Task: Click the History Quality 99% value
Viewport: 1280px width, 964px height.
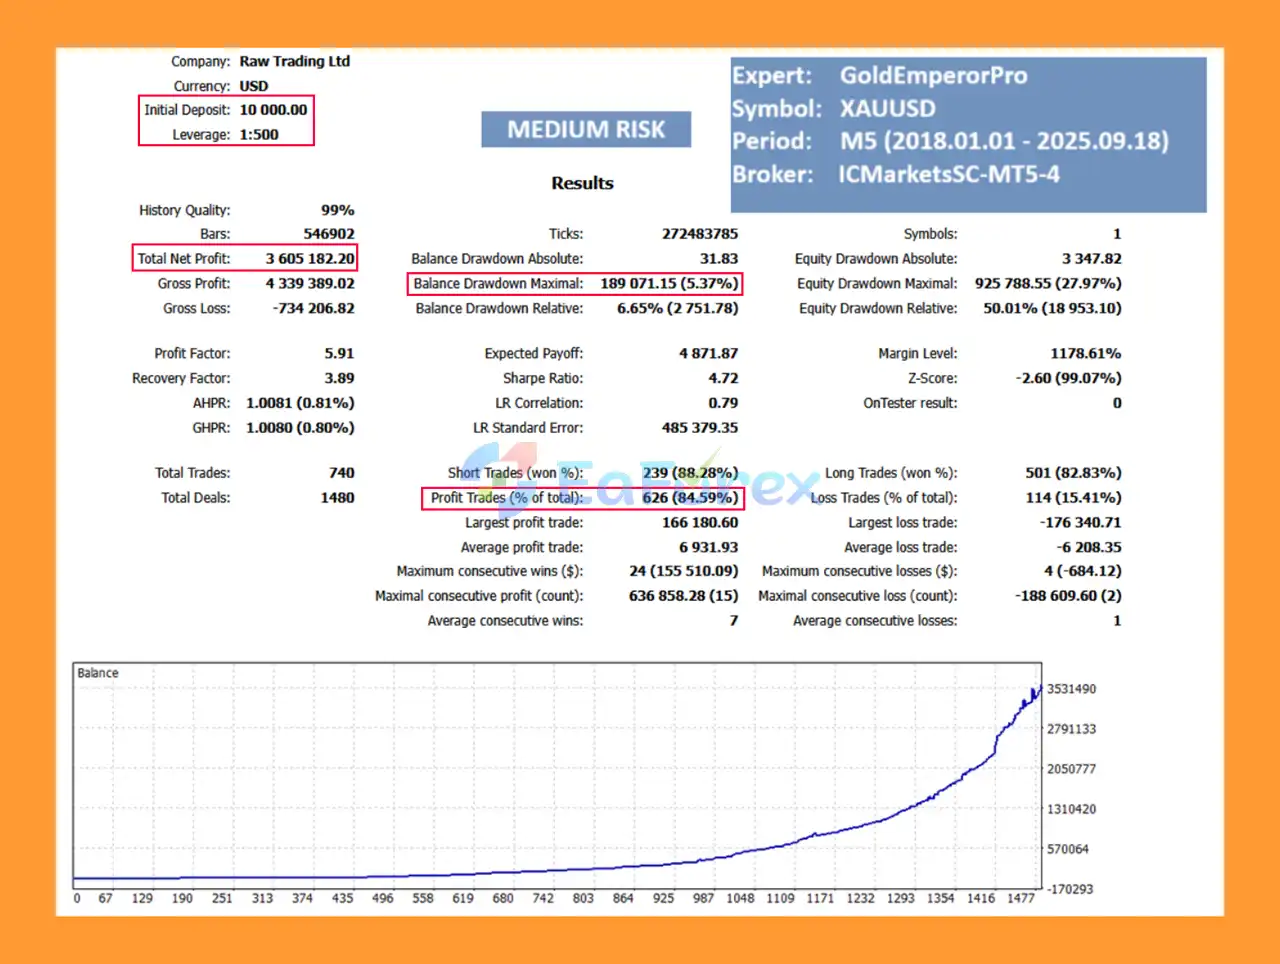Action: pos(337,210)
